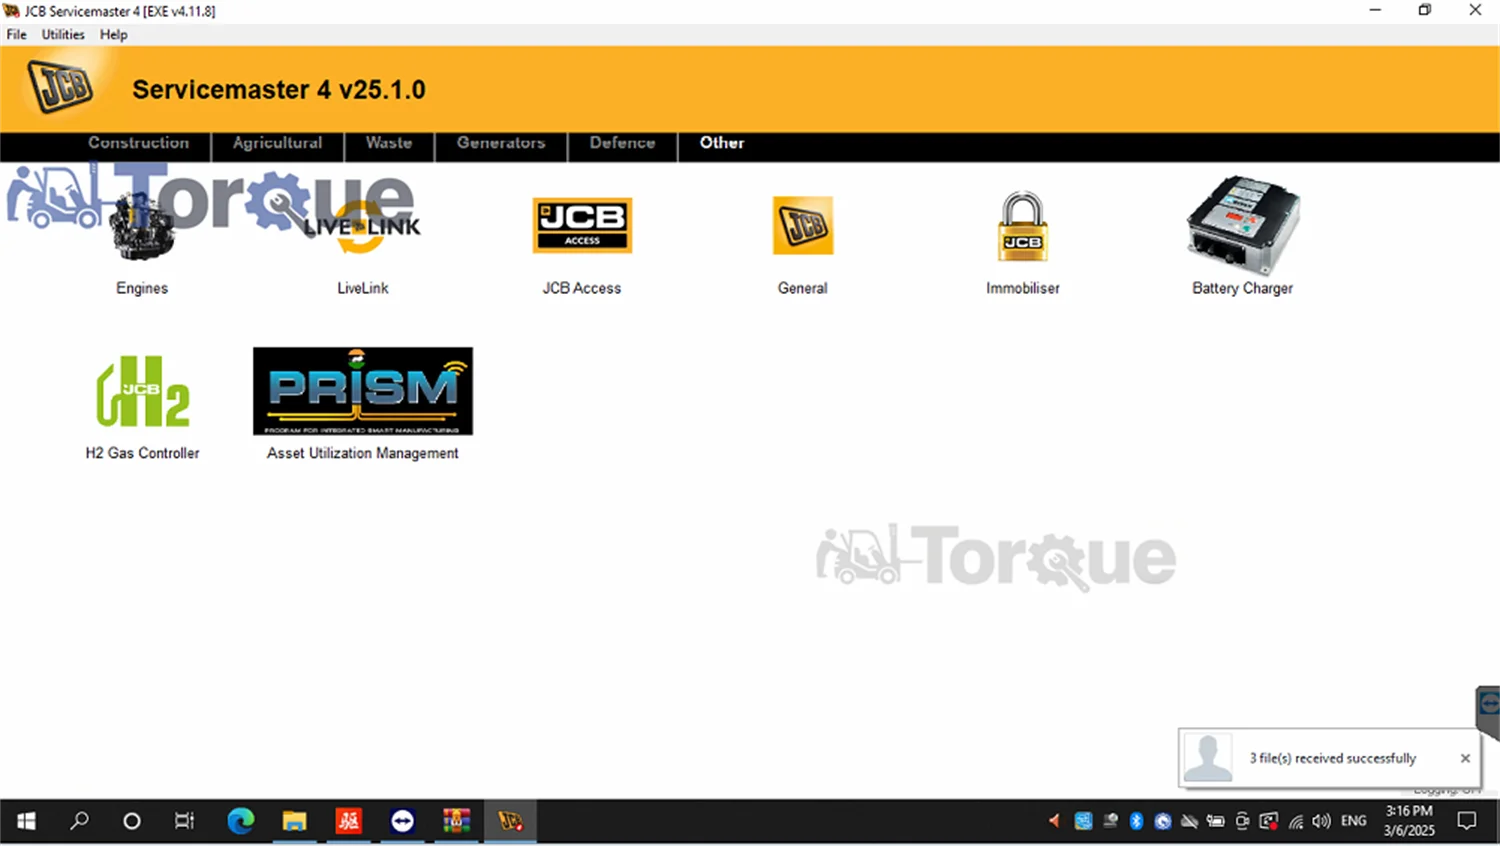Viewport: 1500px width, 846px height.
Task: Open the Windows Start menu
Action: coord(27,821)
